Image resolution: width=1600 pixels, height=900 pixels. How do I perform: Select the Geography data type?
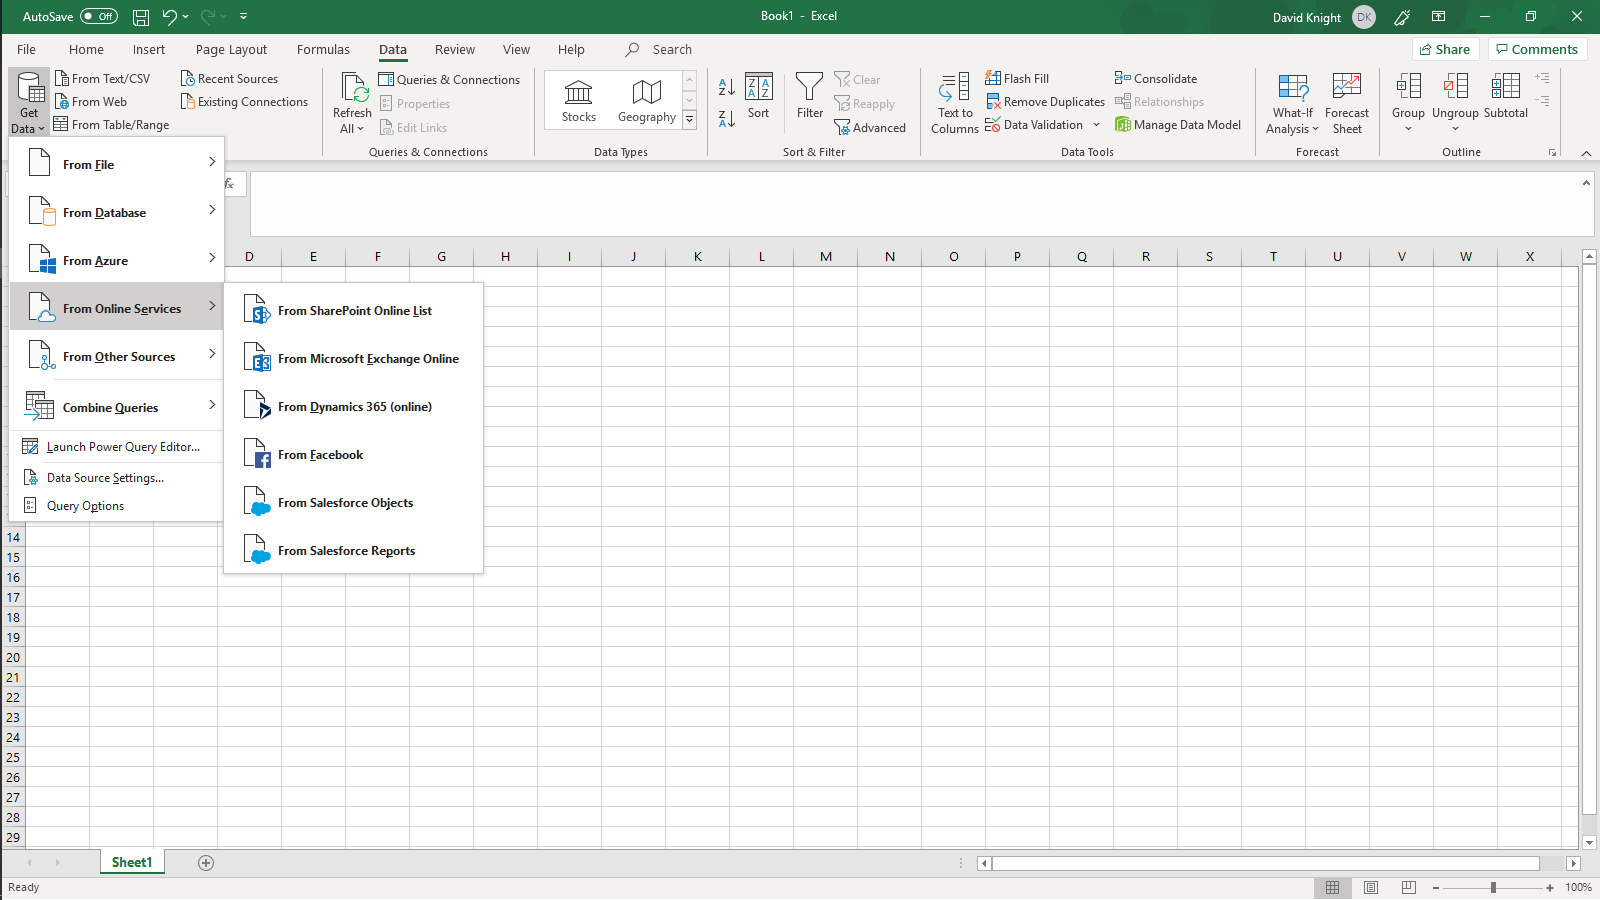point(646,101)
